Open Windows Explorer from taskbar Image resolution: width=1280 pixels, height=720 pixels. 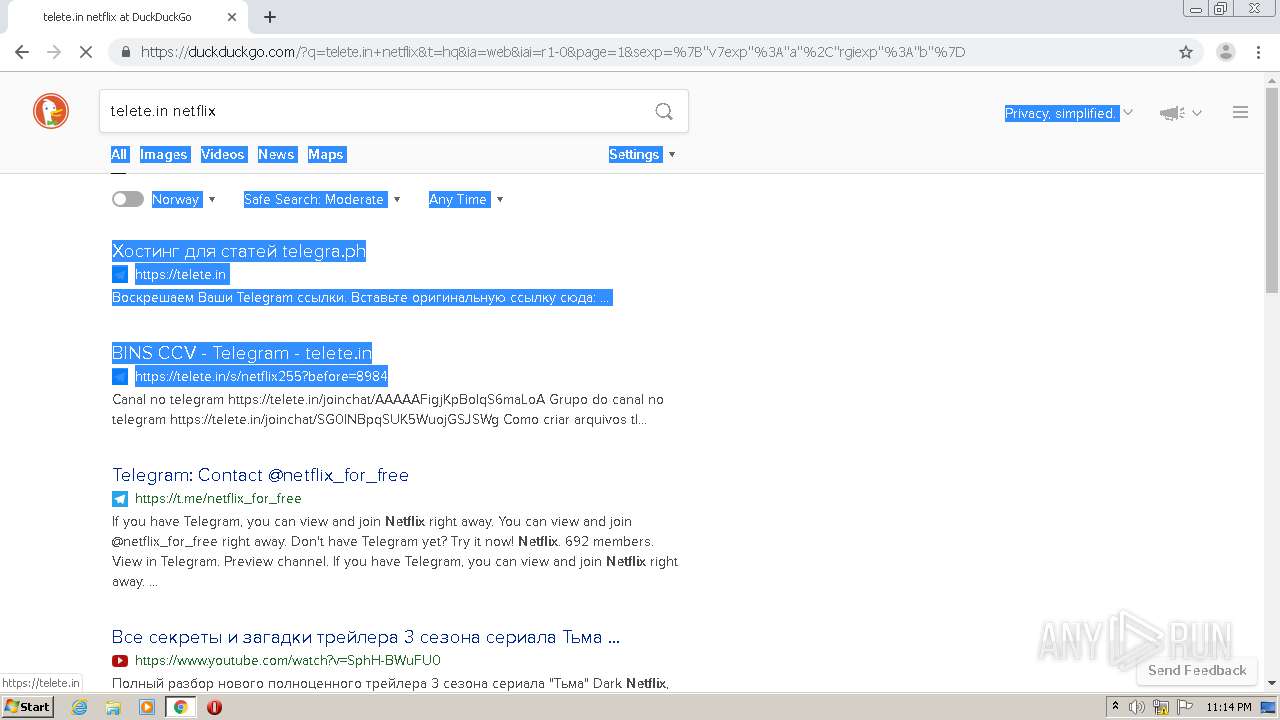[113, 707]
